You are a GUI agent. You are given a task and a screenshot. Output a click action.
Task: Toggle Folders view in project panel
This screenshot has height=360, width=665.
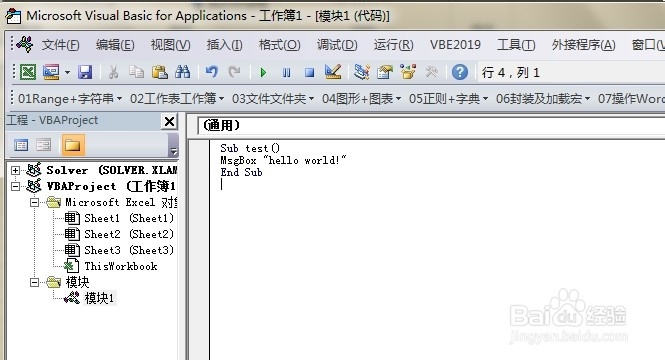coord(73,145)
